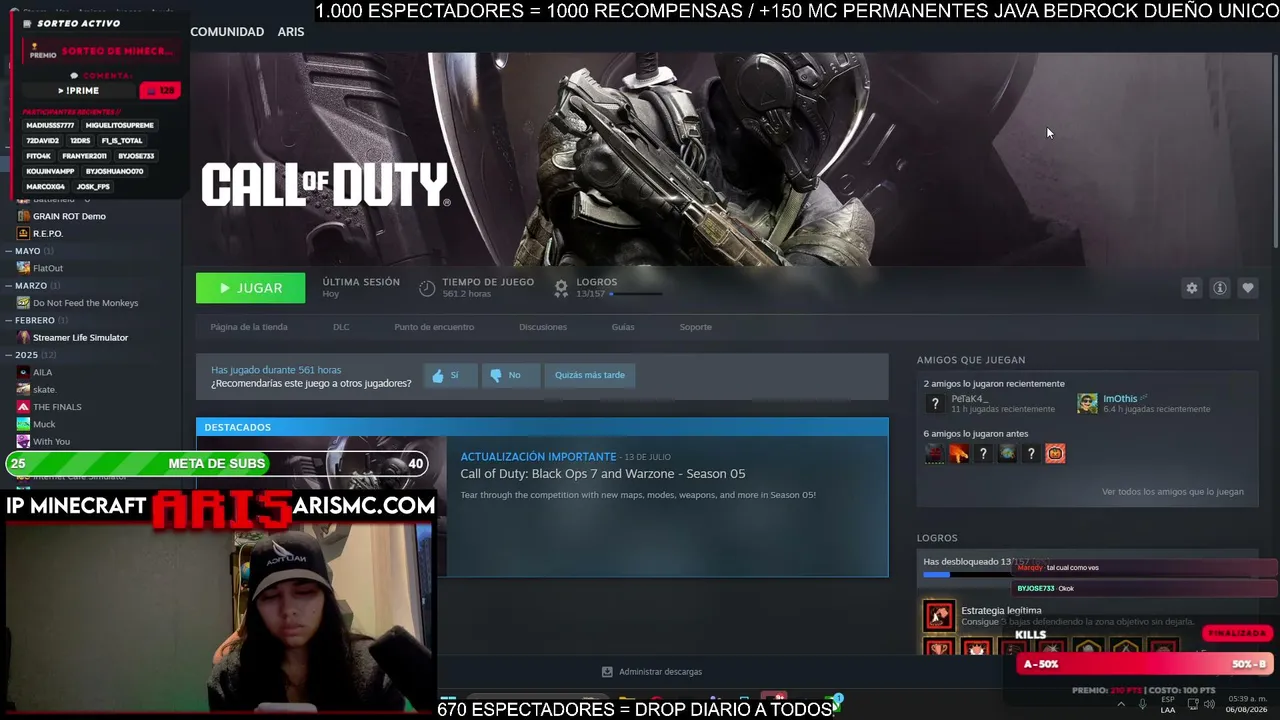Image resolution: width=1280 pixels, height=720 pixels.
Task: Open friend PeTaK4_ avatar
Action: click(935, 403)
